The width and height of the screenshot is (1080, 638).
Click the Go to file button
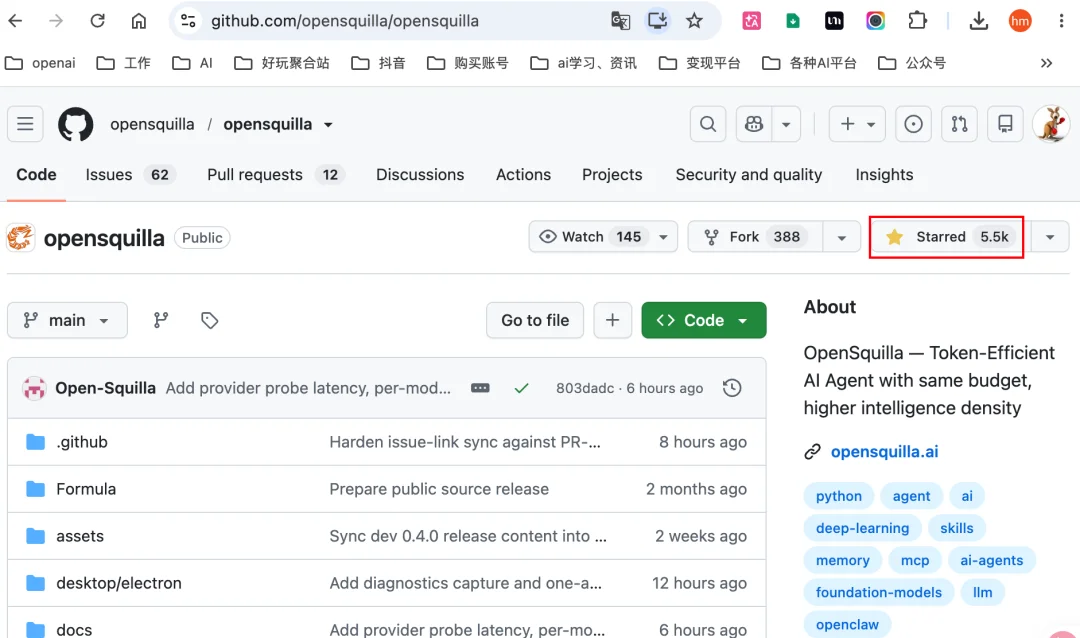(x=535, y=320)
